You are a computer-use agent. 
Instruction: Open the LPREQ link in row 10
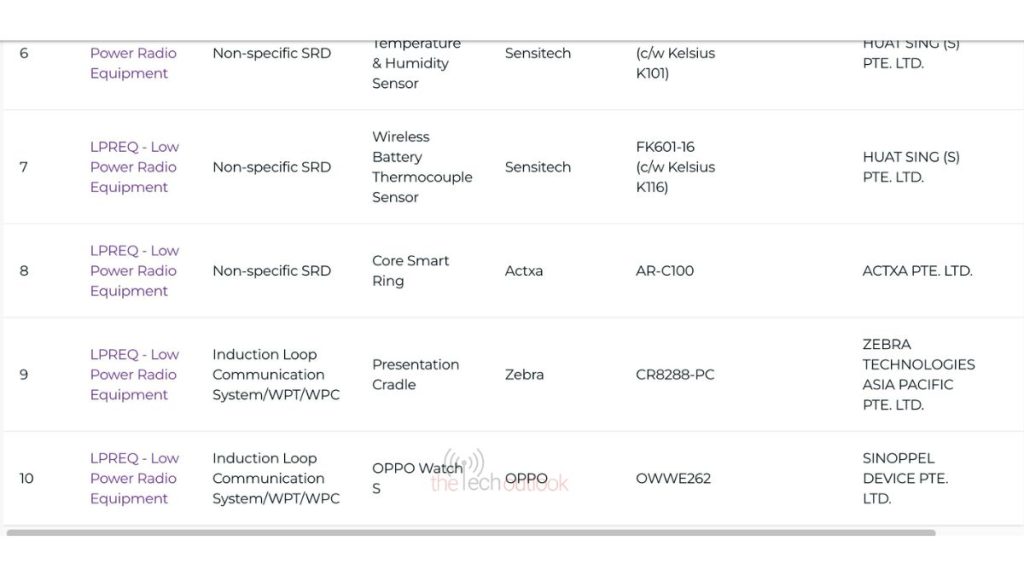coord(133,478)
